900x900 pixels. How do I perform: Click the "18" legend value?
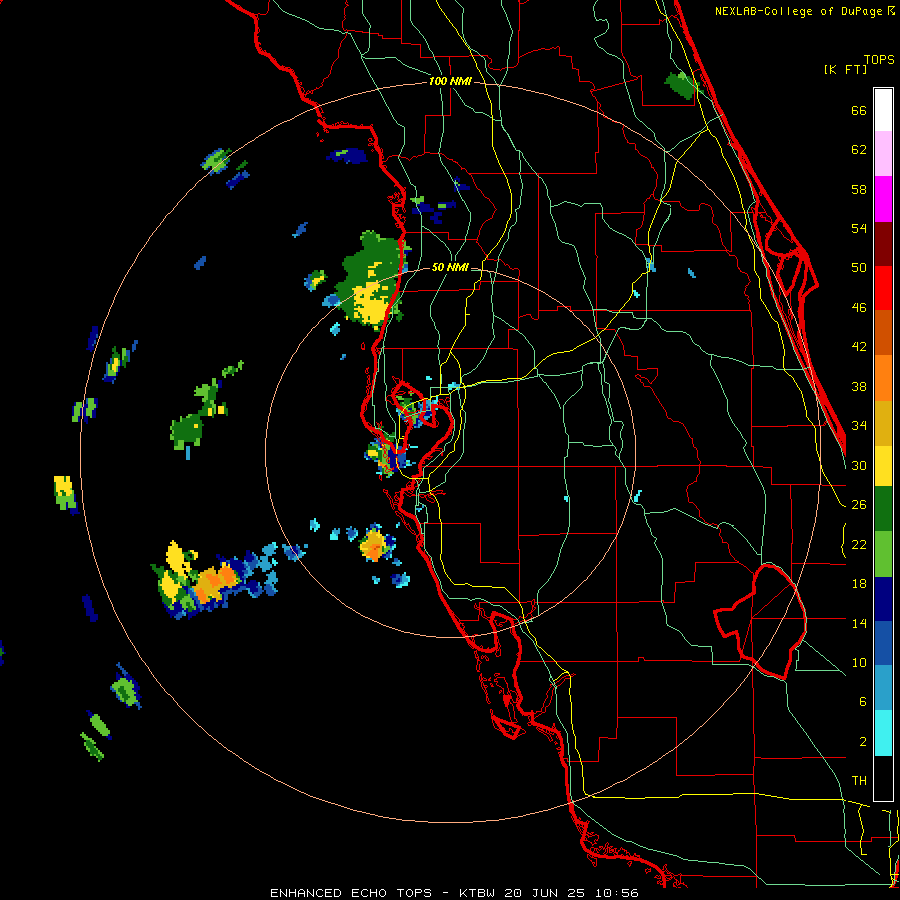tap(859, 584)
